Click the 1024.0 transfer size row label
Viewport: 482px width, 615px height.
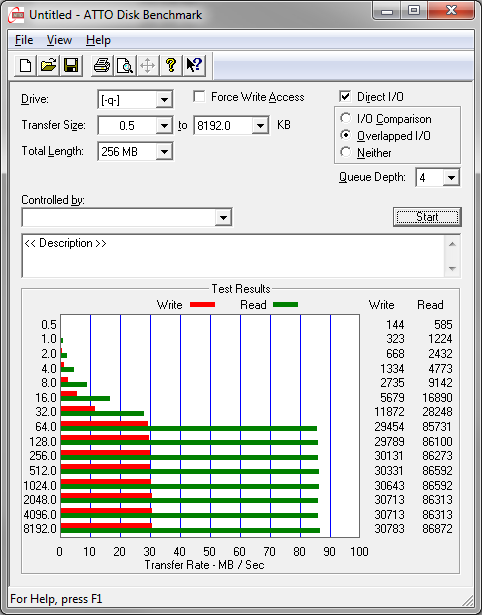pyautogui.click(x=40, y=486)
